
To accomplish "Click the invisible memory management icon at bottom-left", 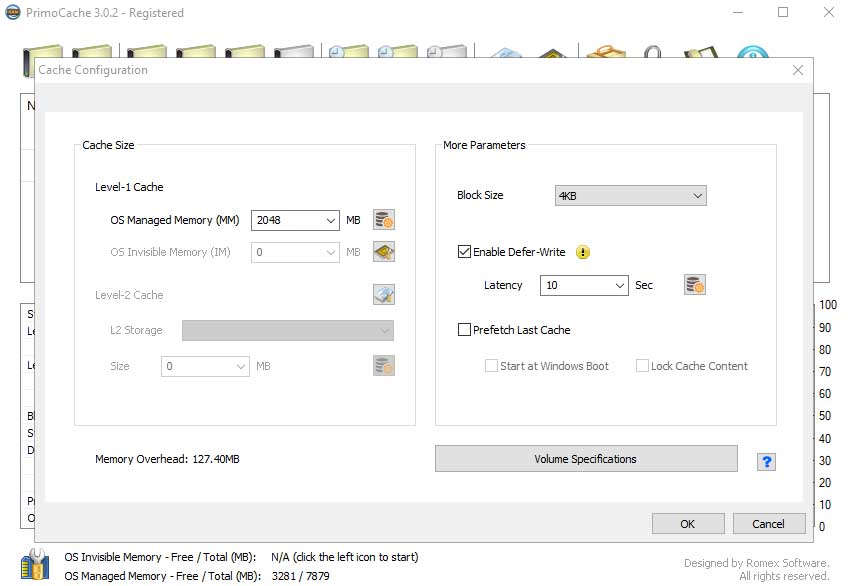I will coord(35,564).
